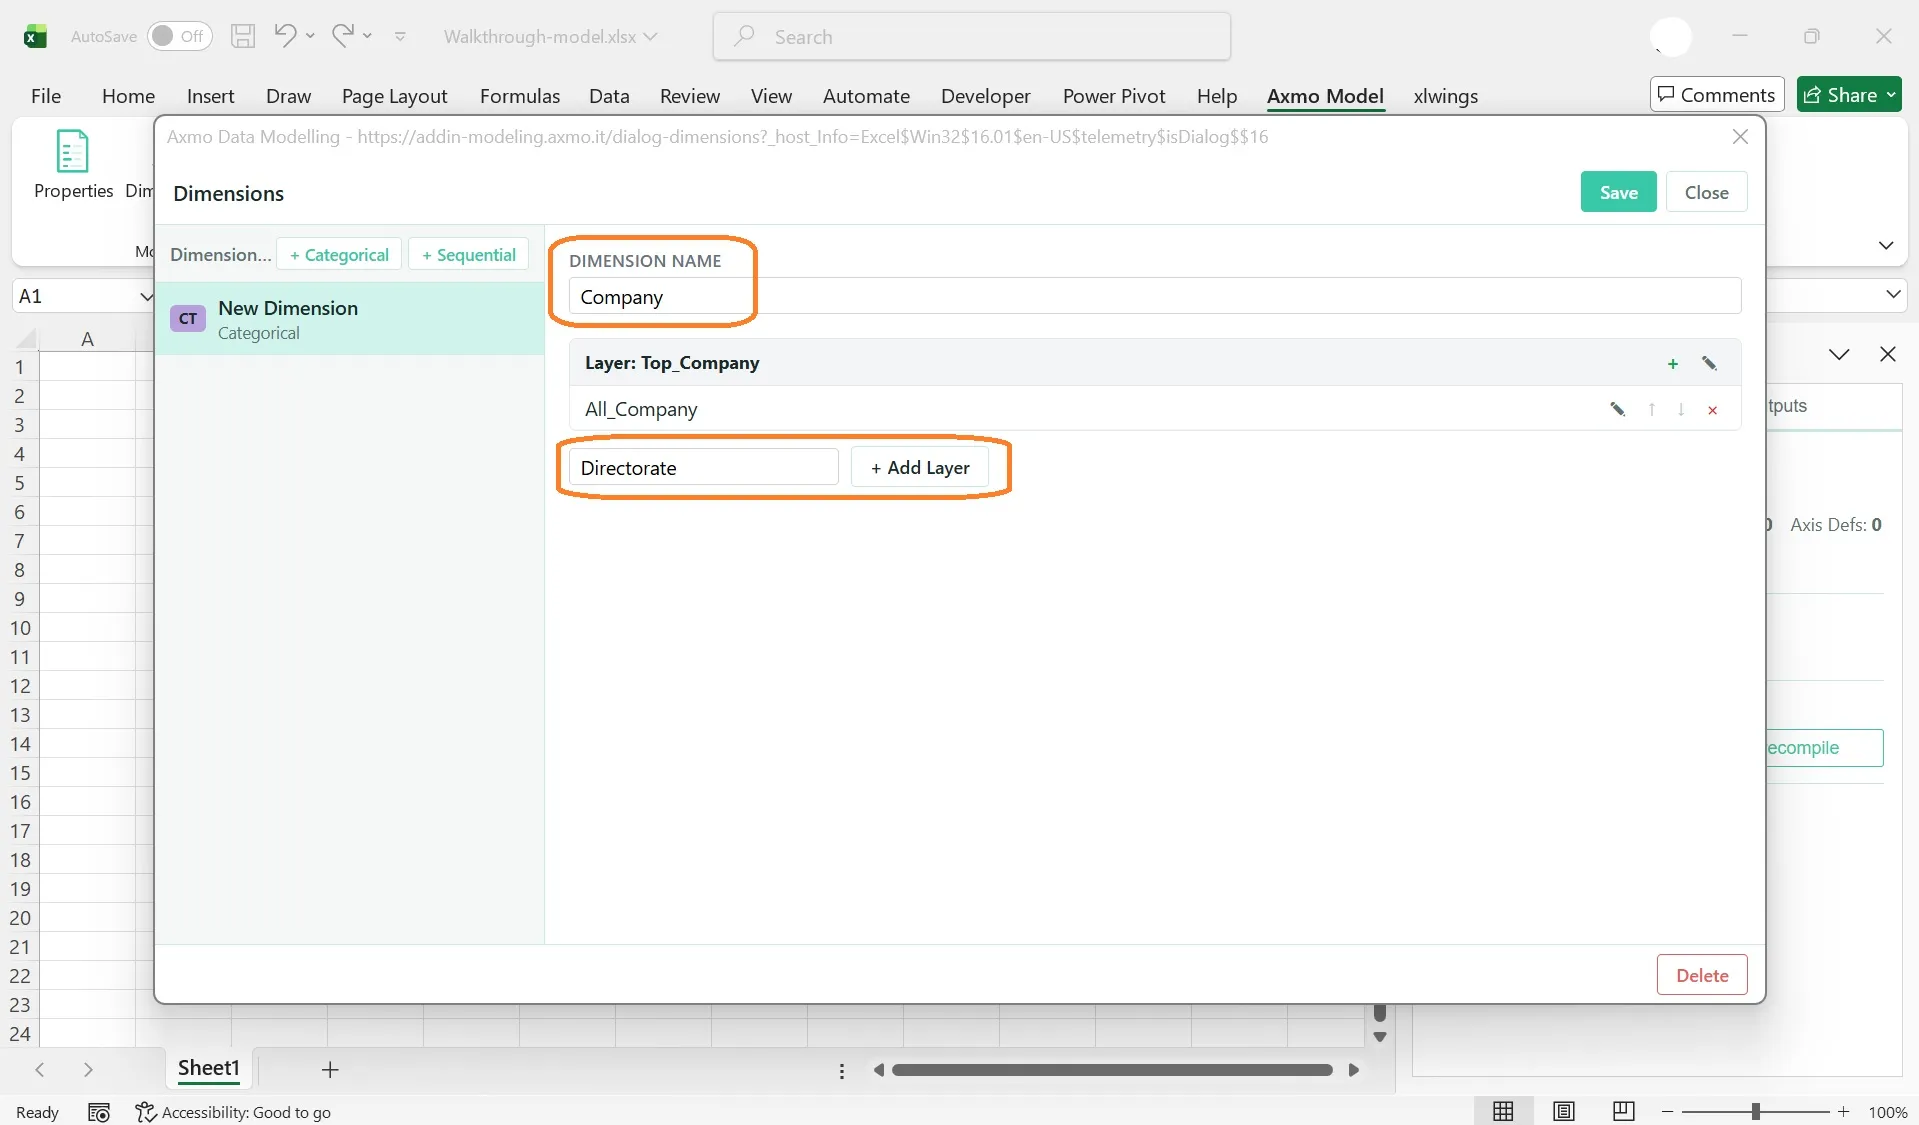Viewport: 1919px width, 1125px height.
Task: Open the Name Box dropdown next to A1
Action: 146,296
